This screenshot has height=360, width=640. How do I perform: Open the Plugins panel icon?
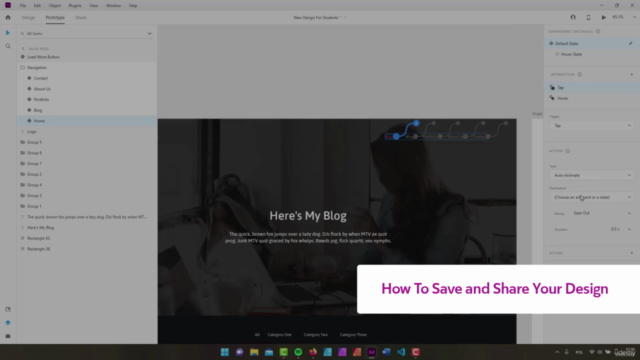click(8, 336)
